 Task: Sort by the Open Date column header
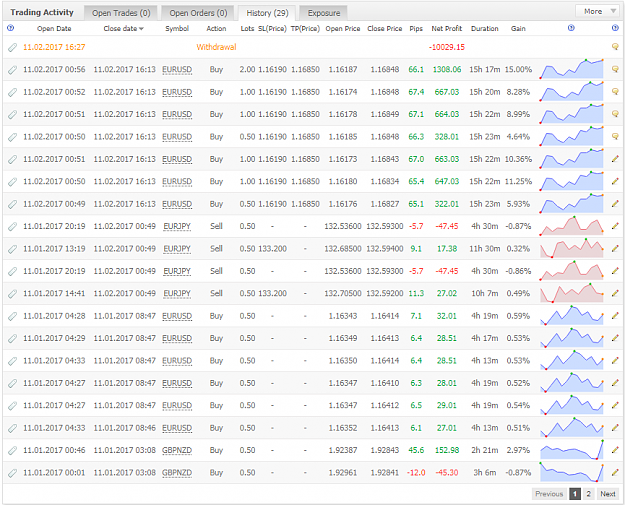pyautogui.click(x=54, y=28)
